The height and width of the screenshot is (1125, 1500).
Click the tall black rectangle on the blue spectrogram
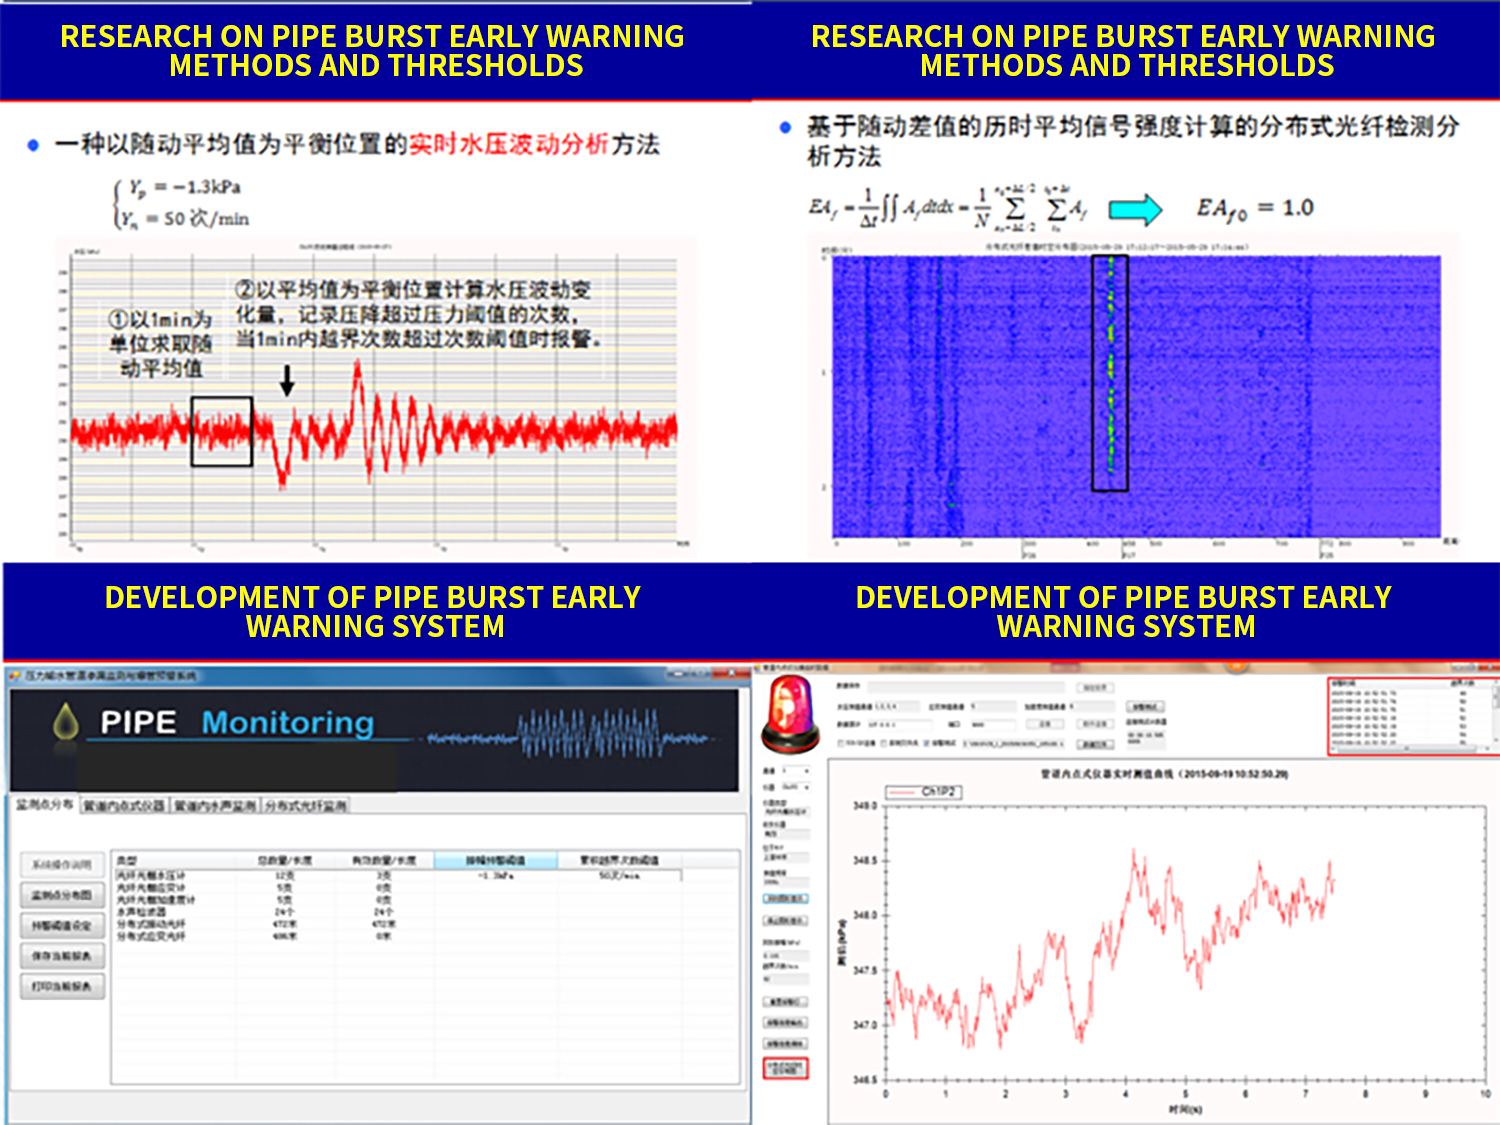(x=1109, y=373)
